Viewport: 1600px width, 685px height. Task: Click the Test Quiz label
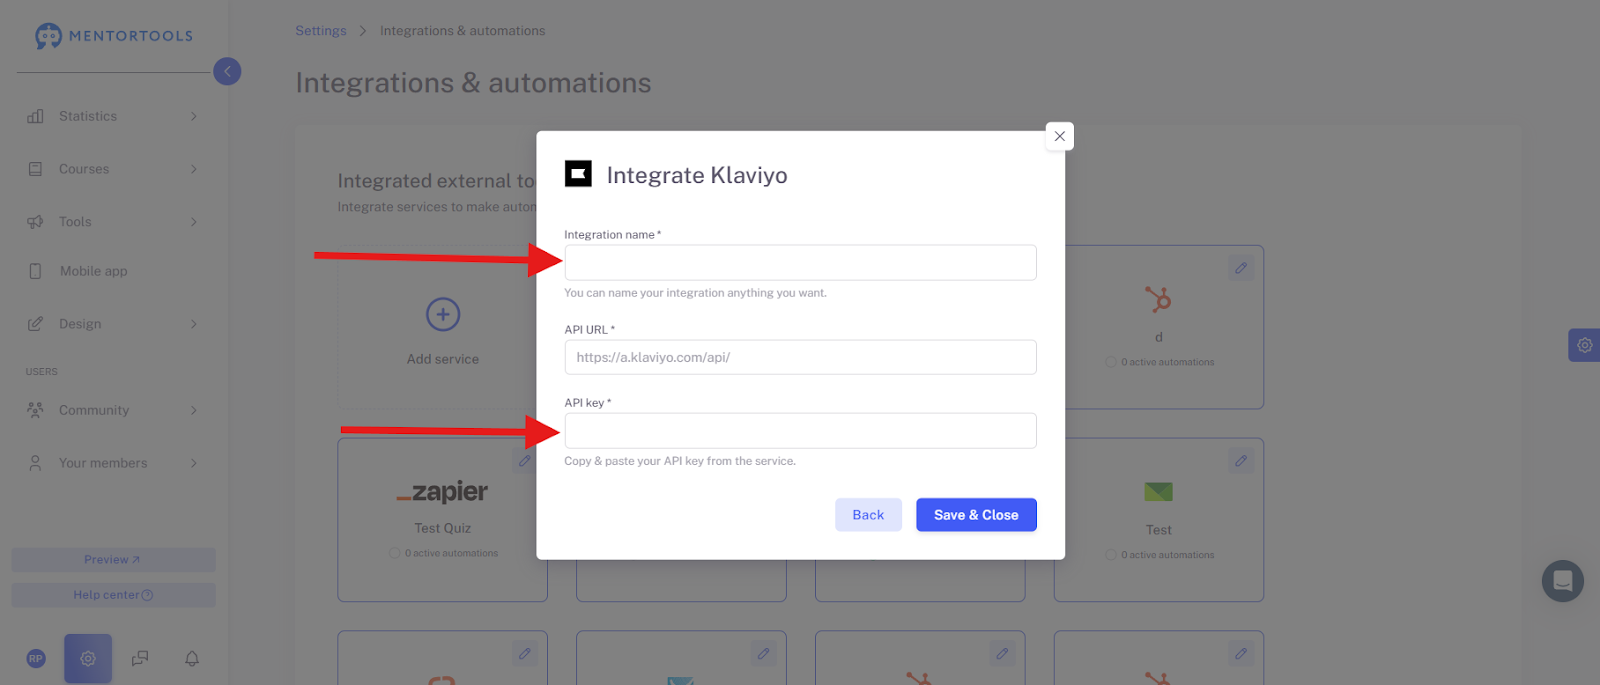point(443,528)
